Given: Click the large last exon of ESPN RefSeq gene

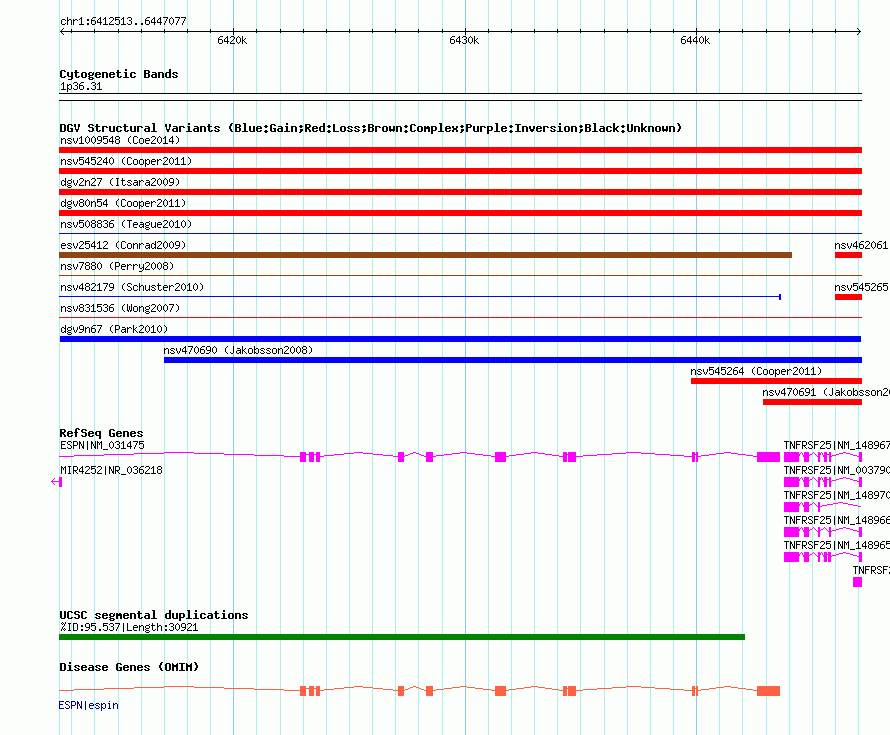Looking at the screenshot, I should [x=769, y=457].
